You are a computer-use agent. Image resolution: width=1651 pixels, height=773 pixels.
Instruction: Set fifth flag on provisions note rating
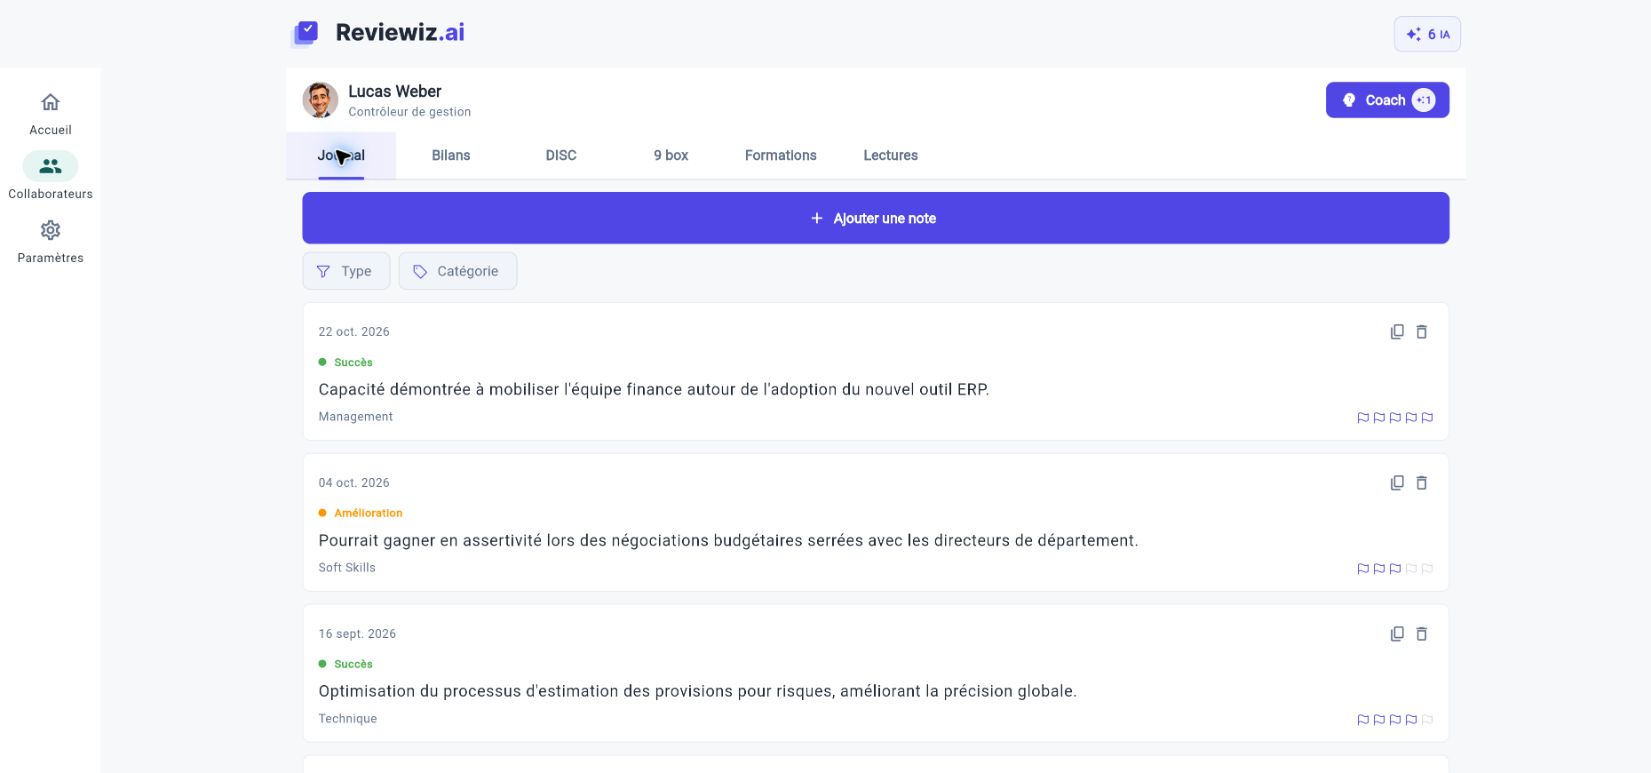coord(1427,720)
